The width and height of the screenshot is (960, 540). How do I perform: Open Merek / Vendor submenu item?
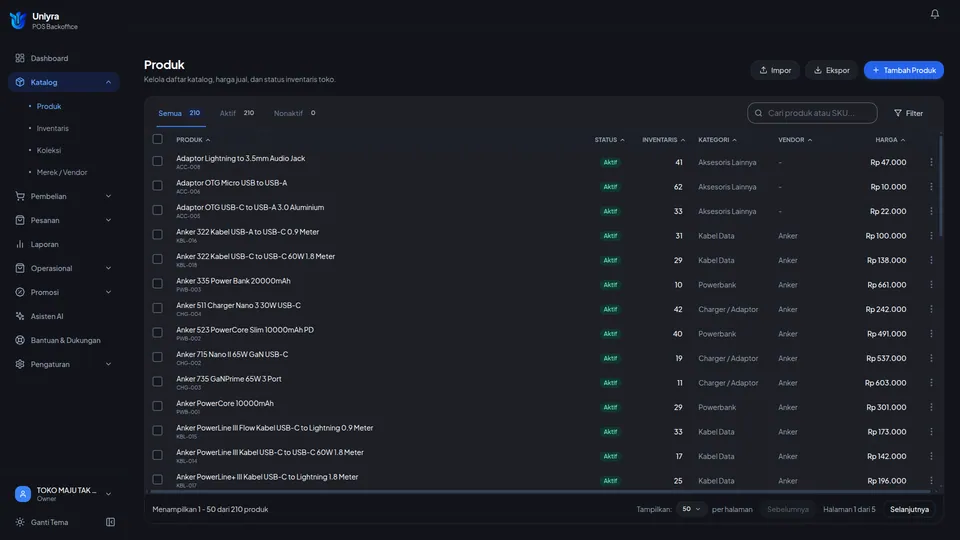(62, 173)
